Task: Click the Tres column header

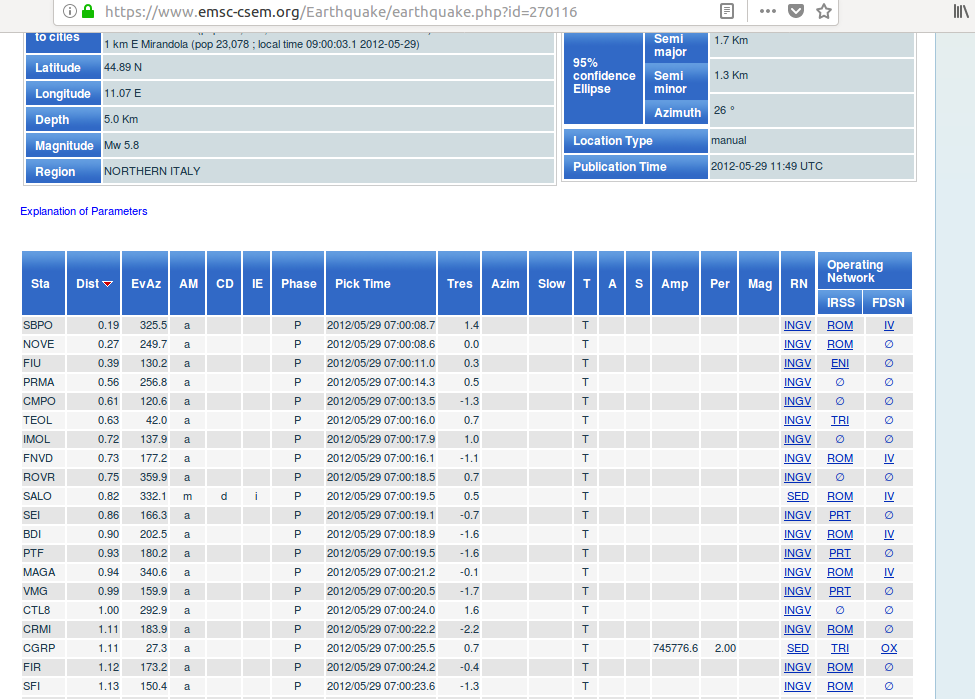Action: (x=459, y=284)
